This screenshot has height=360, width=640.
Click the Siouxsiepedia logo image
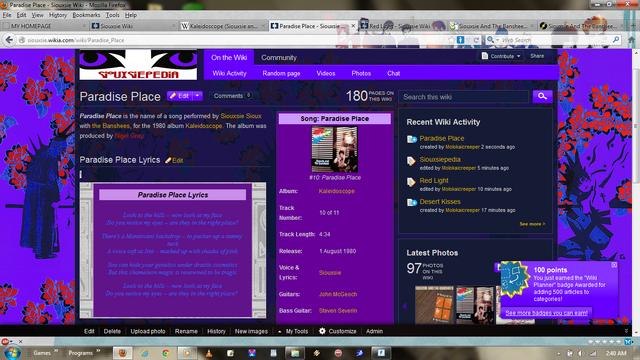coord(138,65)
